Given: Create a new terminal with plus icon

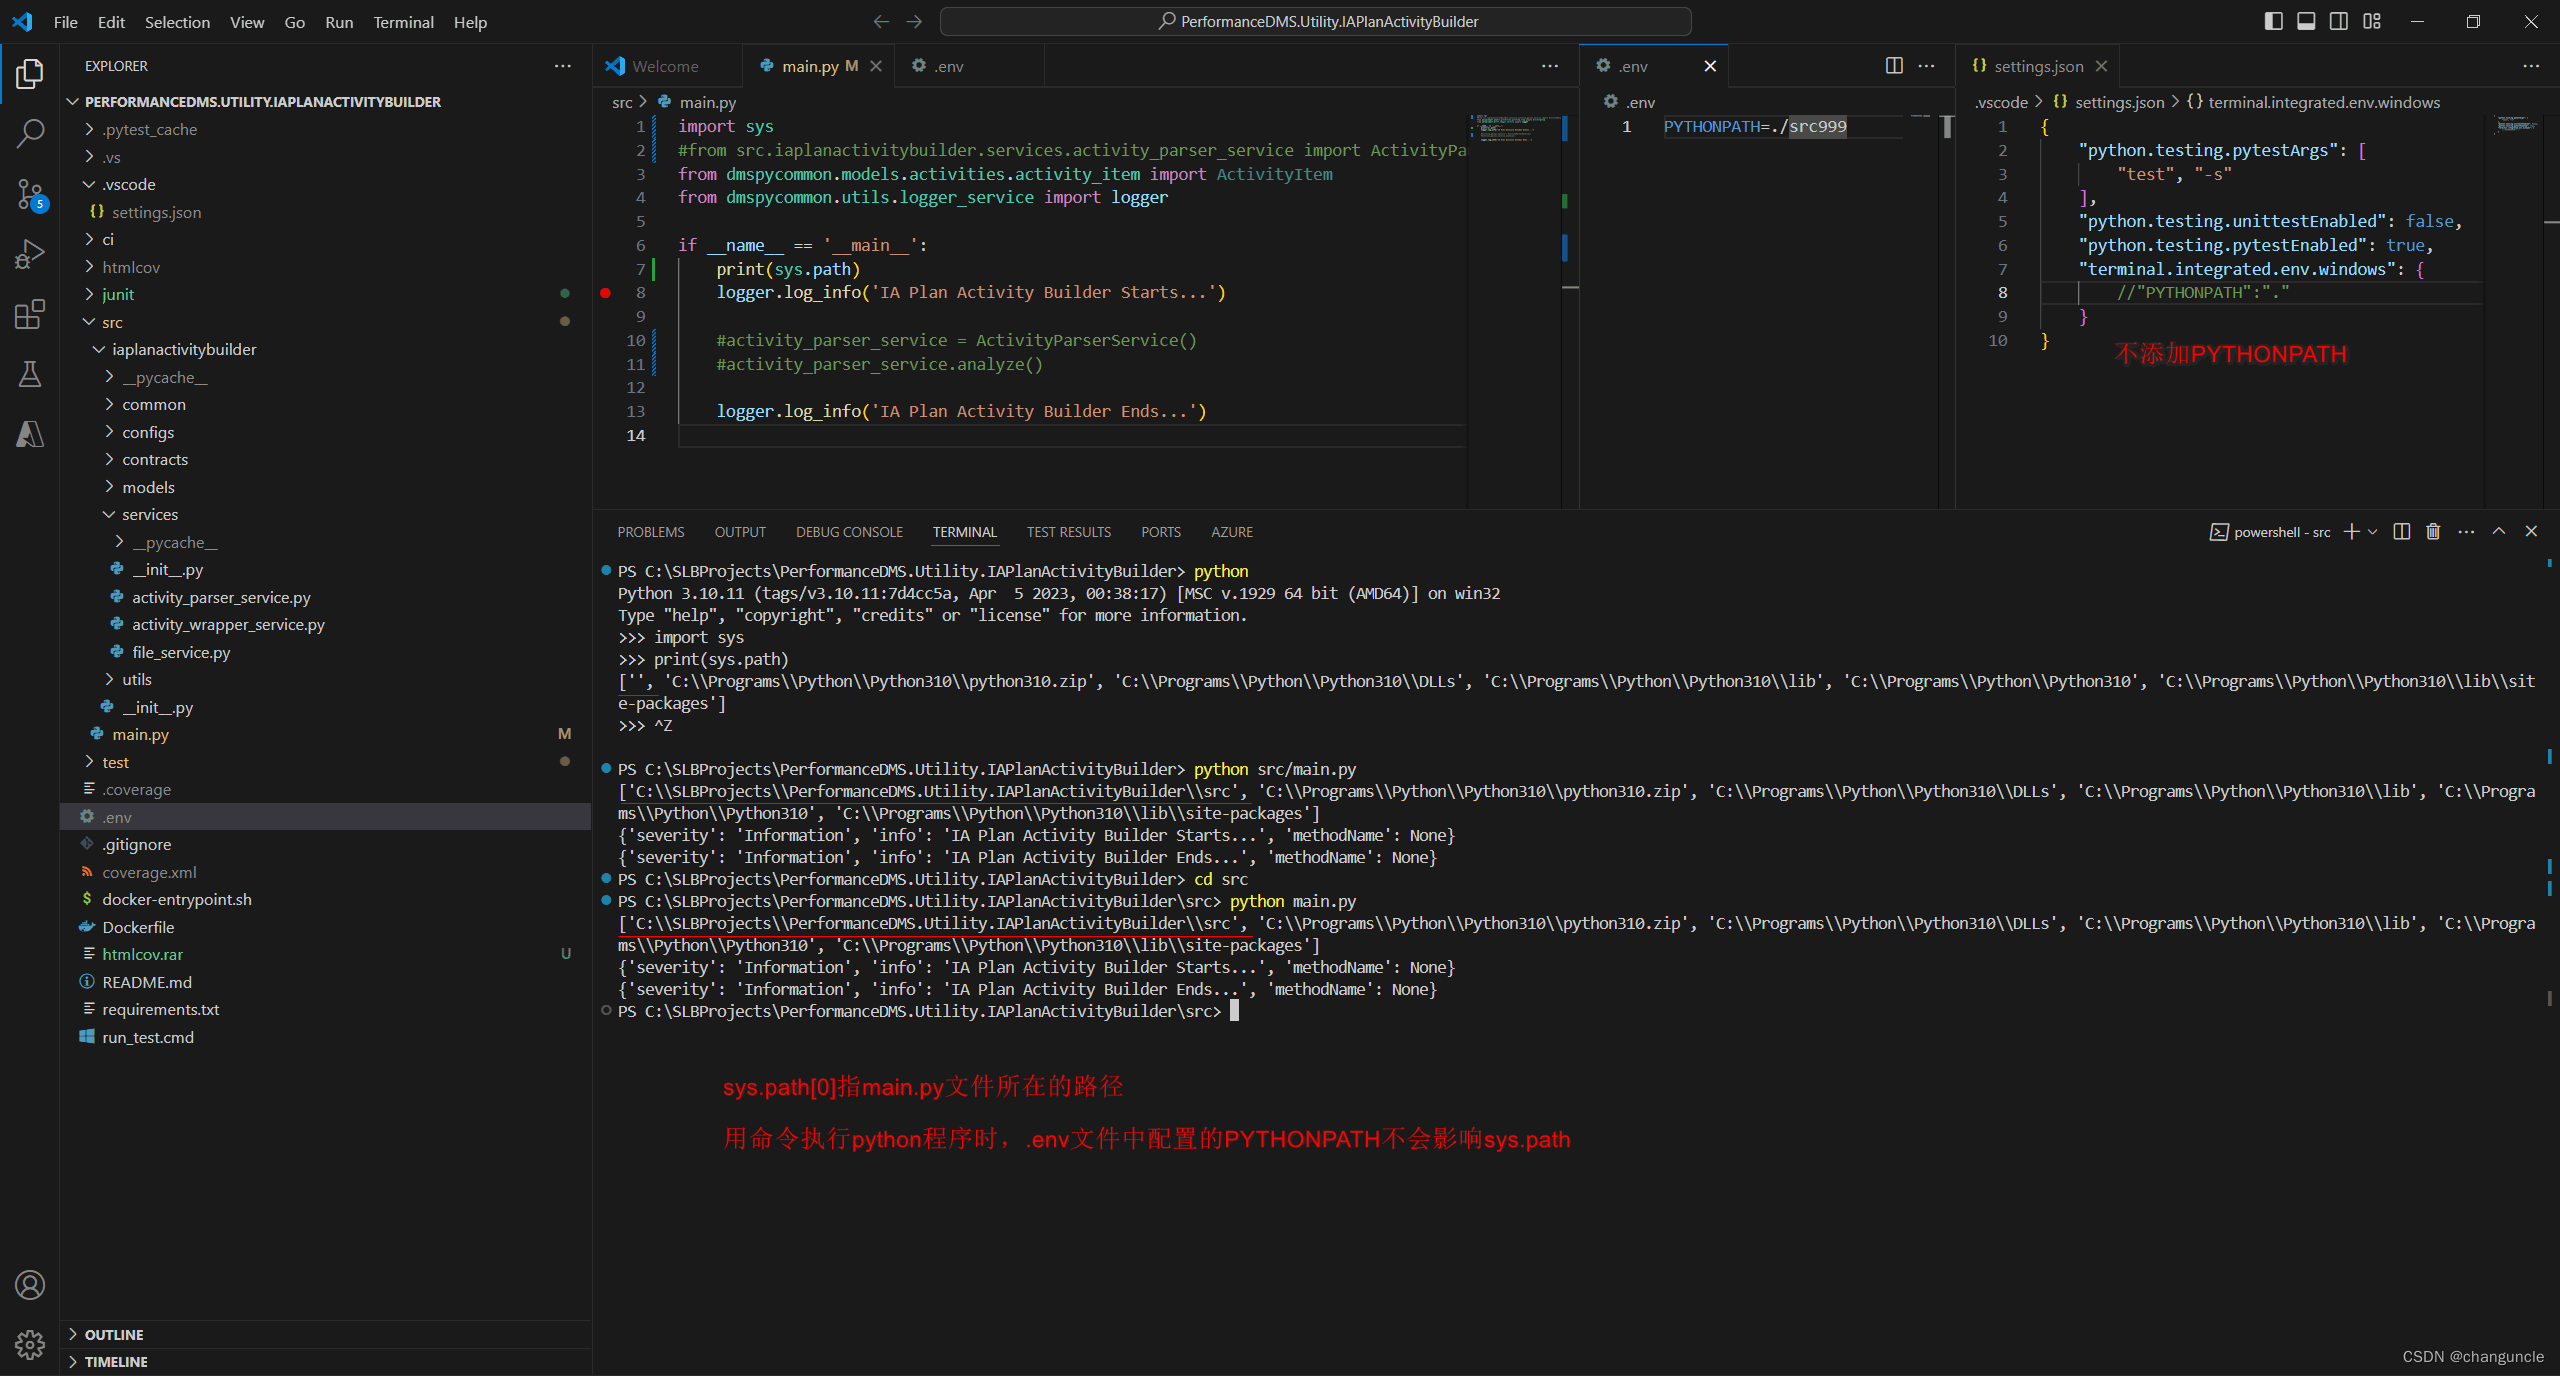Looking at the screenshot, I should (2351, 532).
